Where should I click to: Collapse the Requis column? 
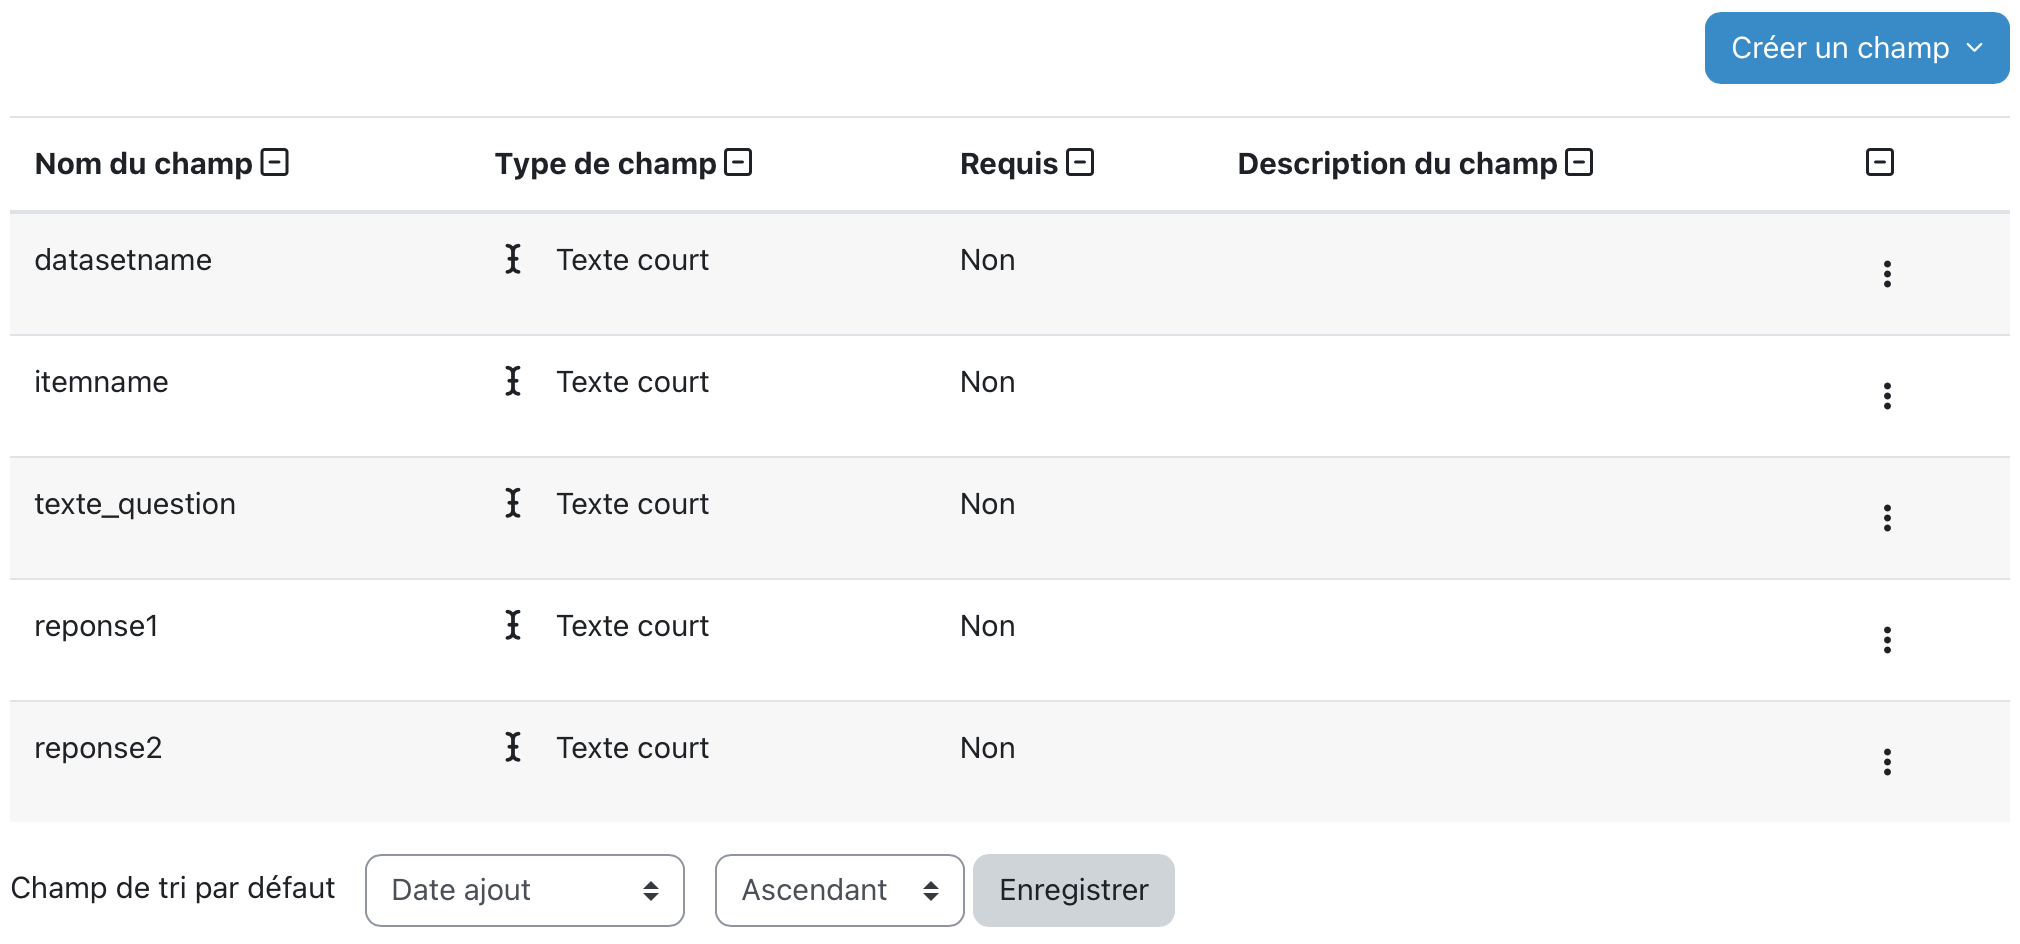click(1080, 162)
